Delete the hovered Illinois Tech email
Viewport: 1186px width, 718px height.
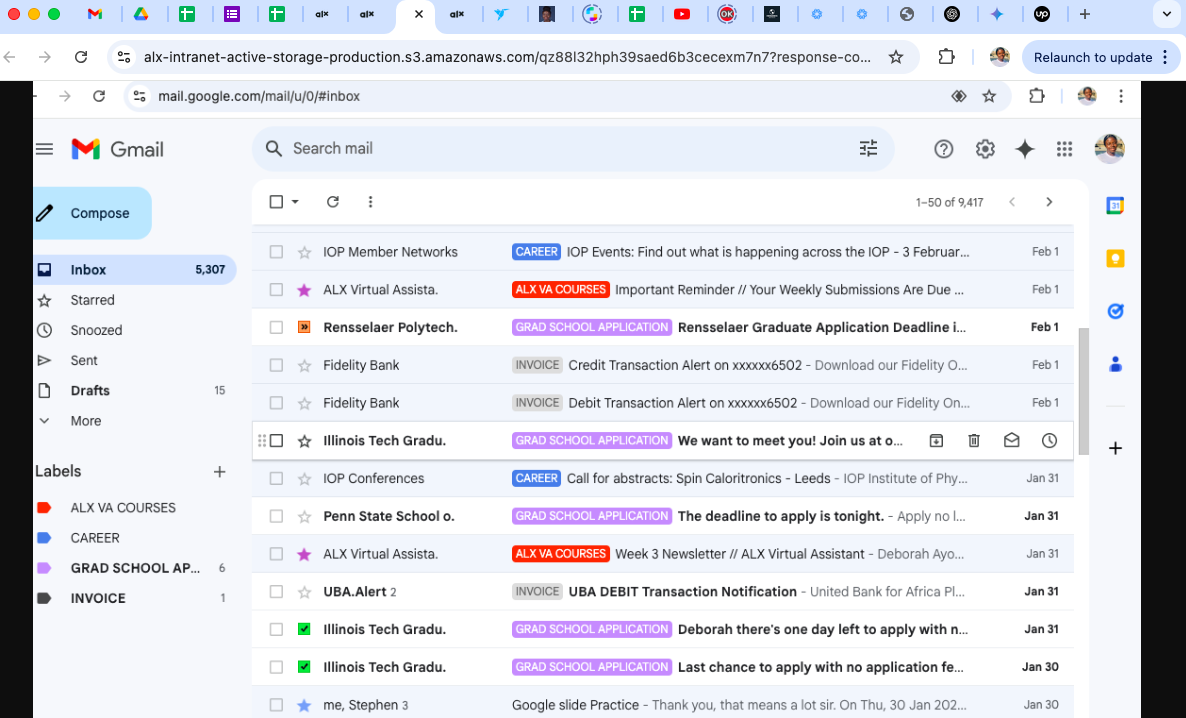click(974, 441)
